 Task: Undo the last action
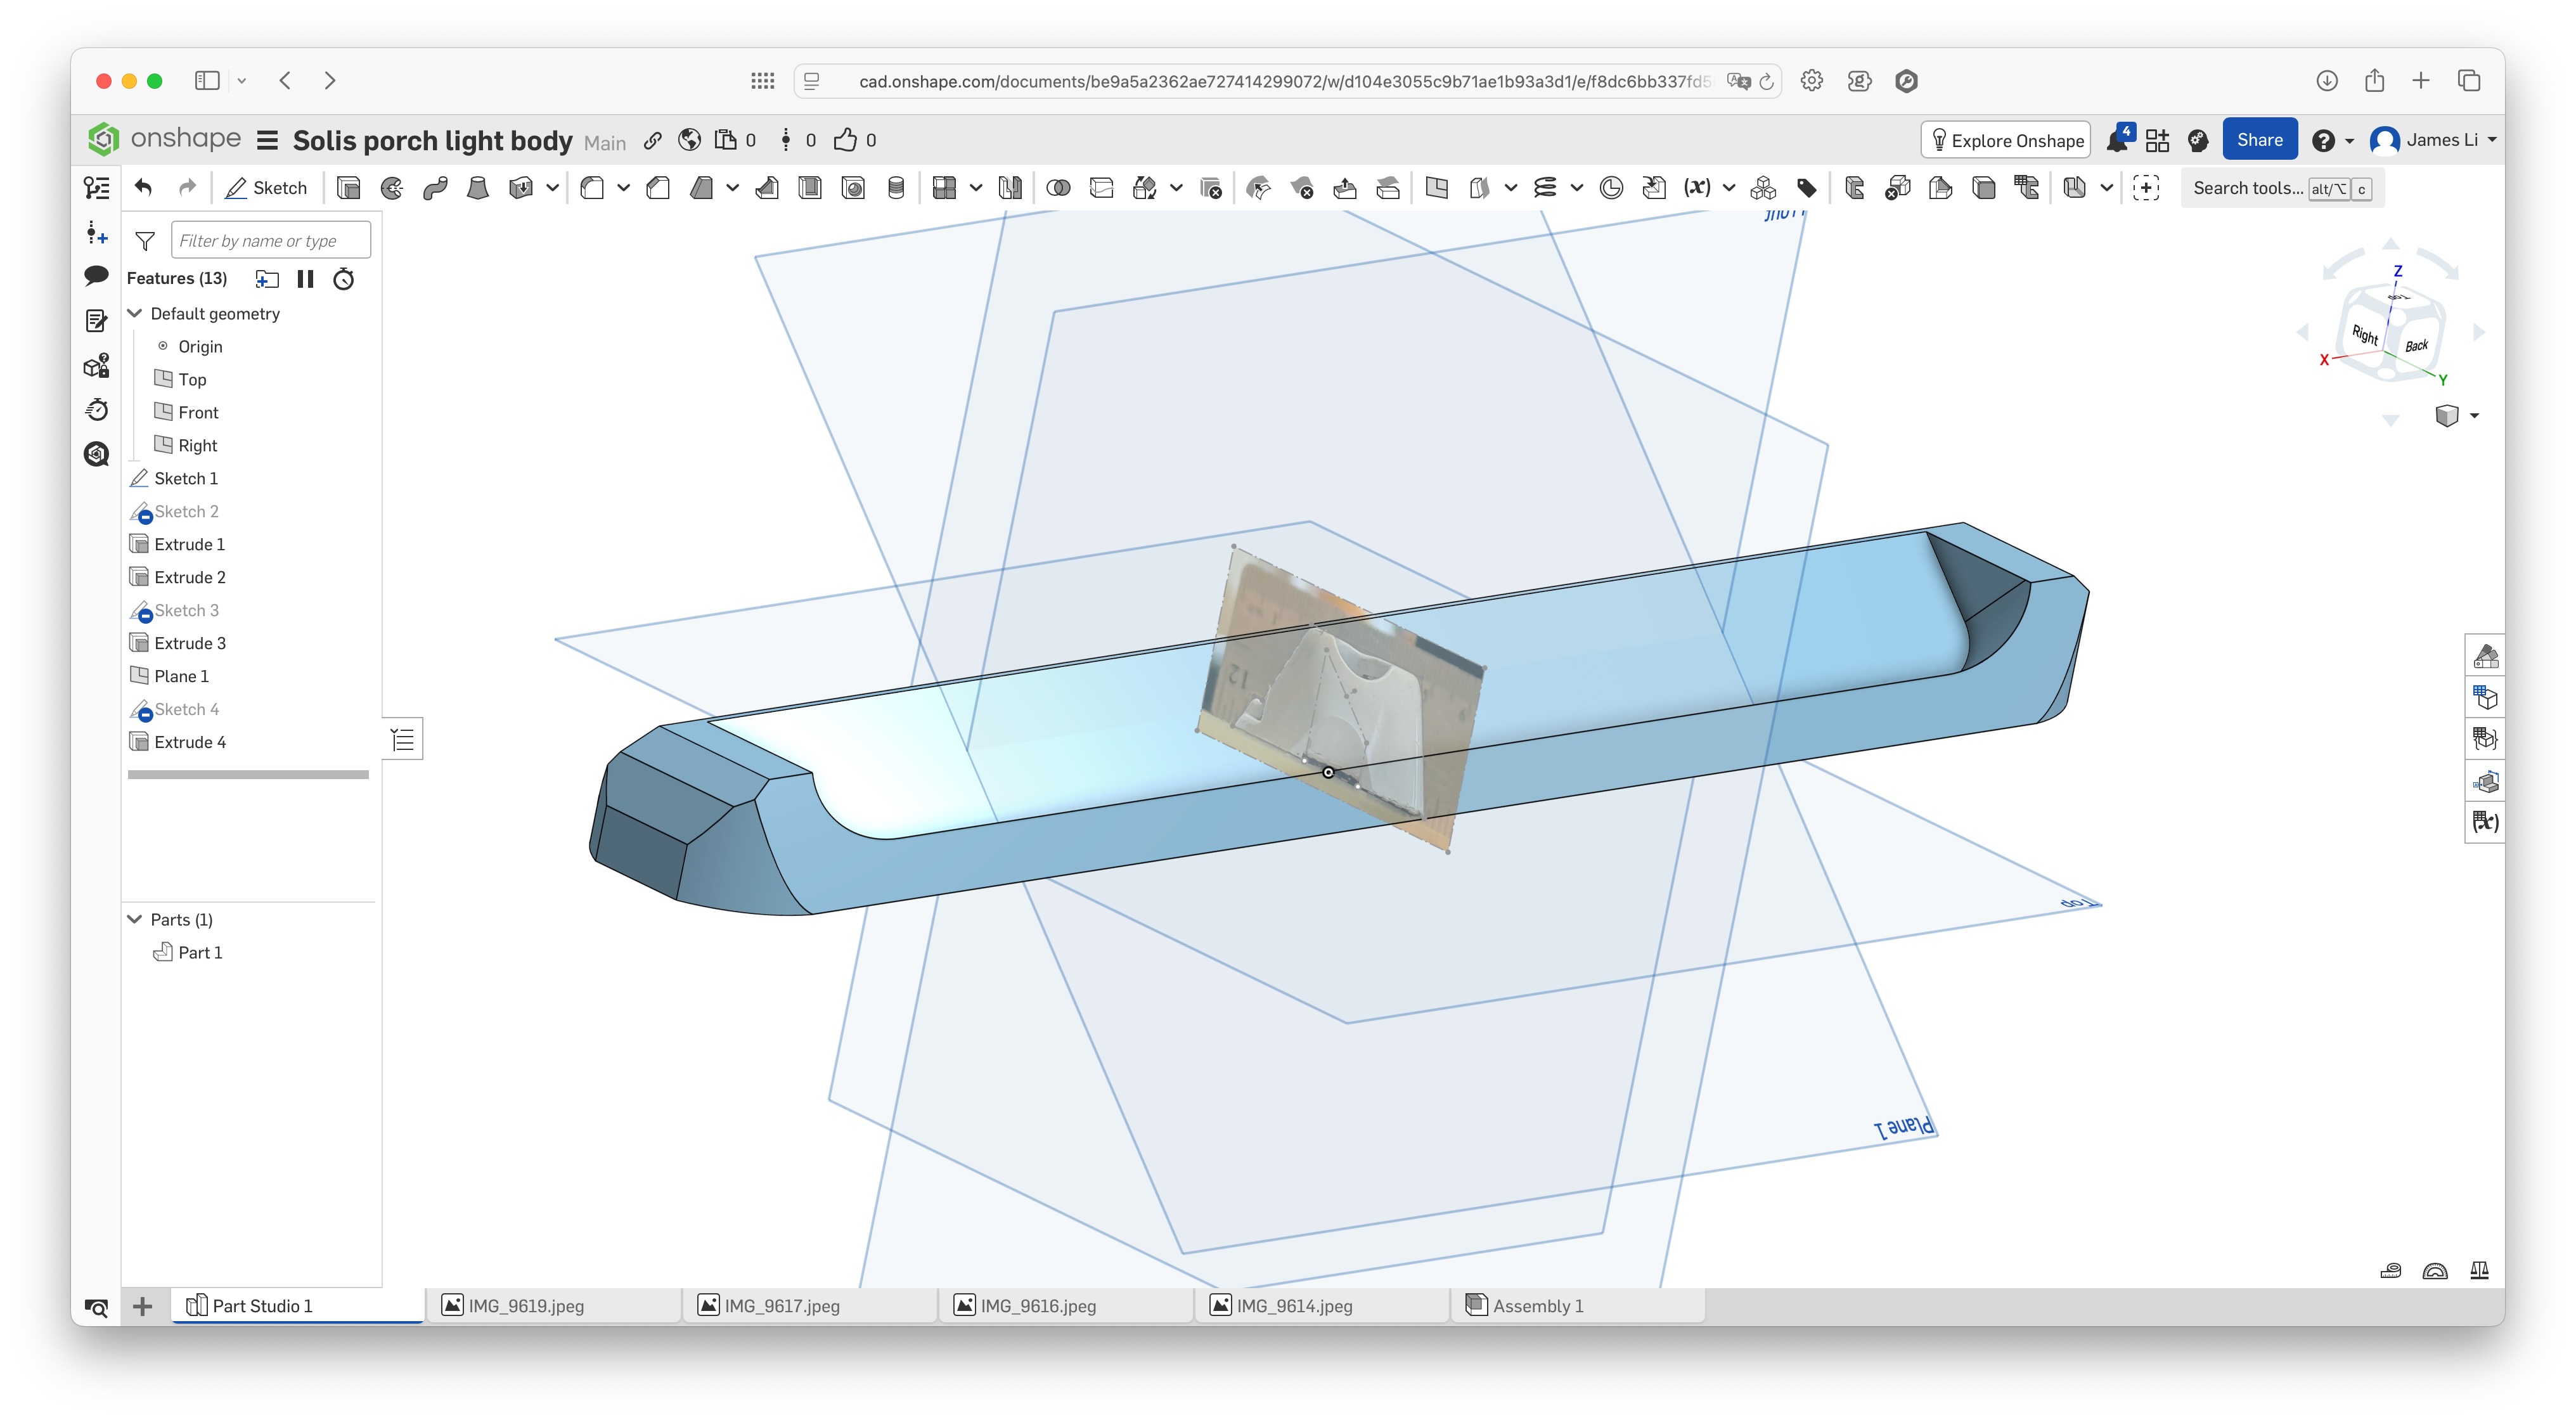[144, 188]
